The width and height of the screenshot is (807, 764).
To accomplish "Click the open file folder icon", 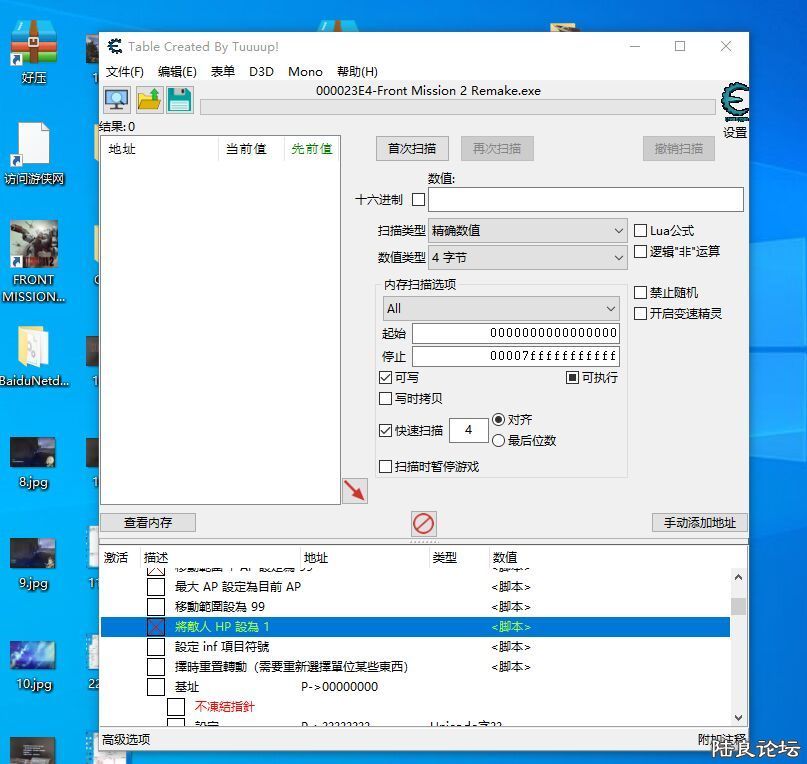I will (149, 100).
